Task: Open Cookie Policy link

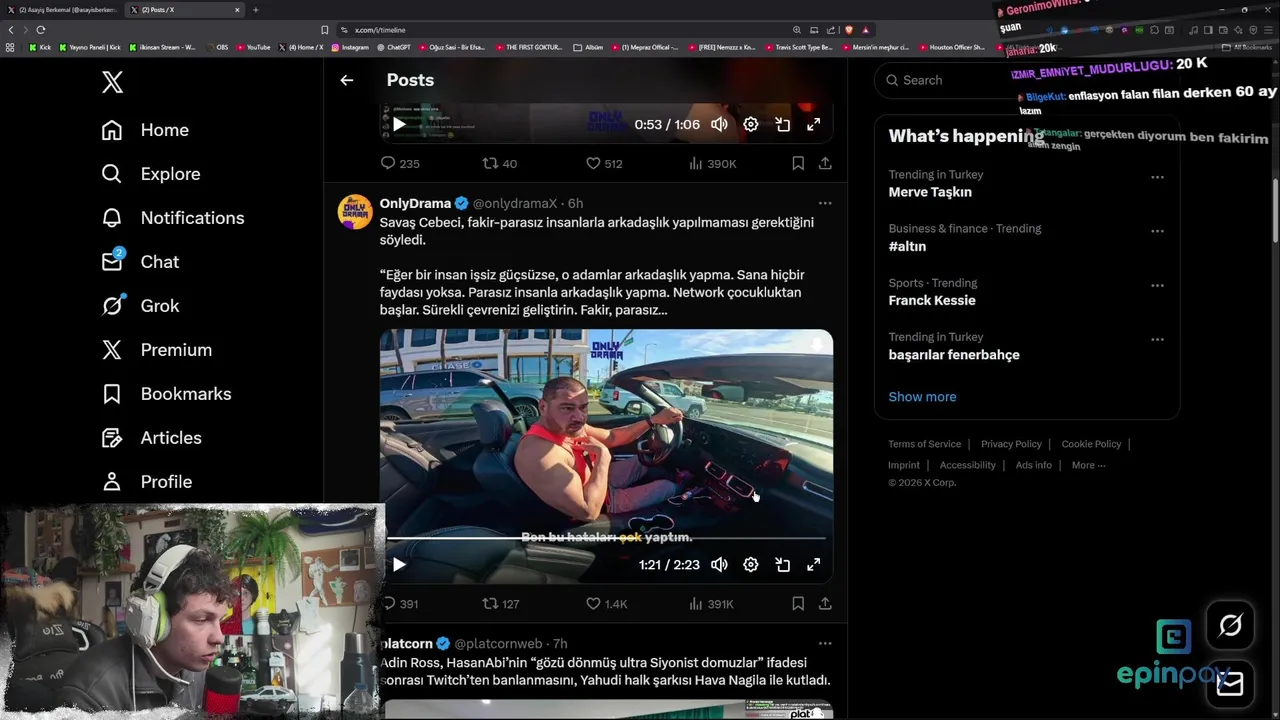Action: pos(1091,444)
